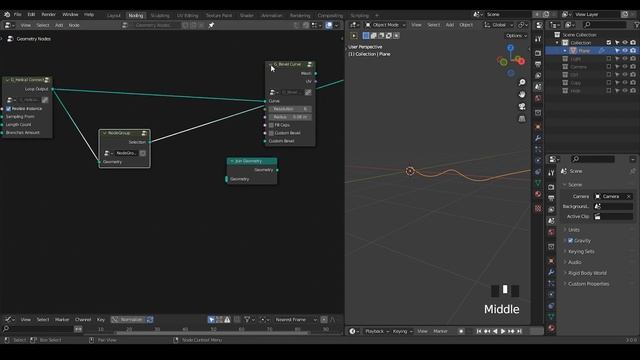Open the timeline Keying dropdown
The height and width of the screenshot is (360, 640).
click(402, 331)
